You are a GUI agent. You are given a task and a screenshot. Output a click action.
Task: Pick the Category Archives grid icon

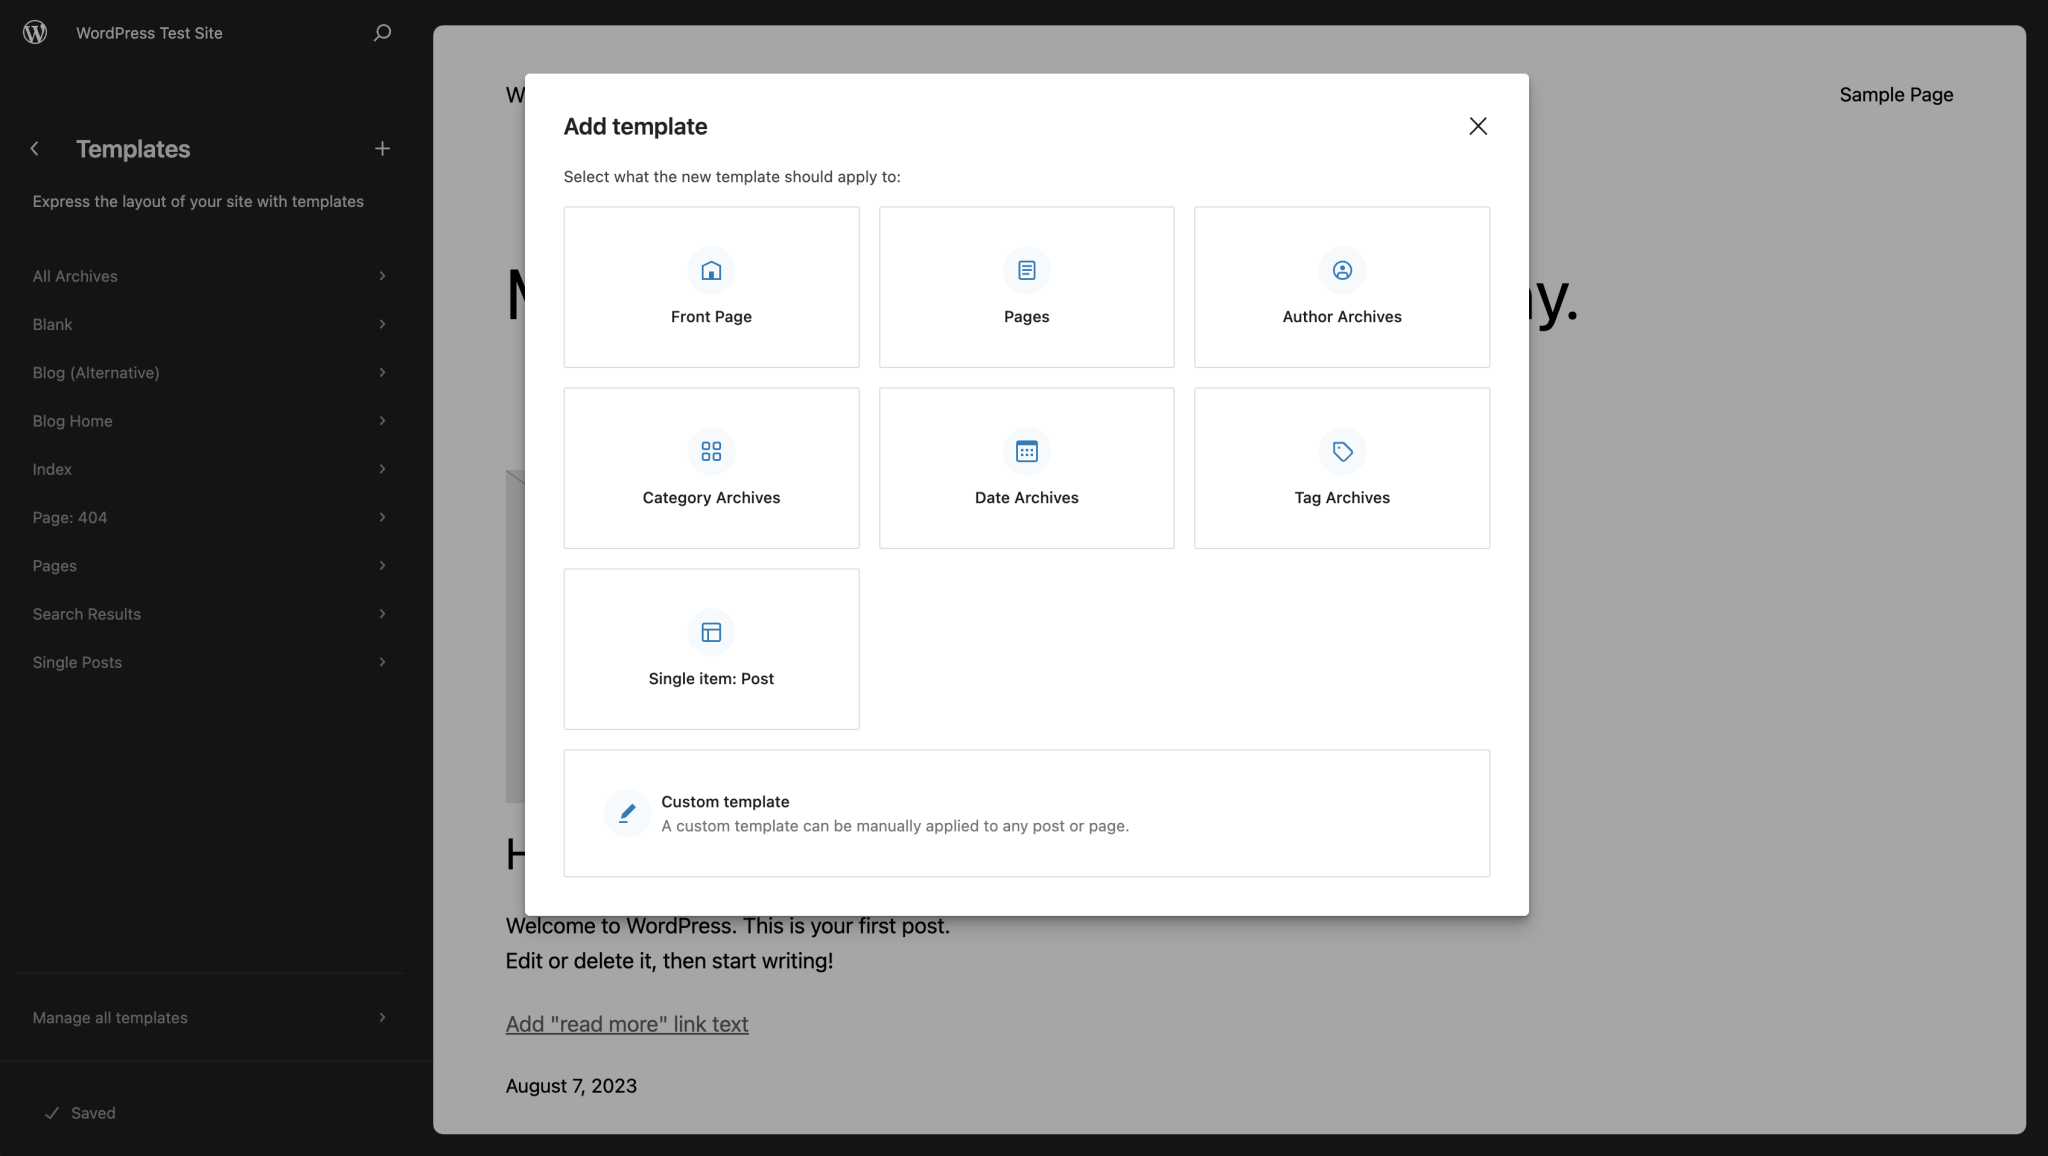pyautogui.click(x=711, y=451)
